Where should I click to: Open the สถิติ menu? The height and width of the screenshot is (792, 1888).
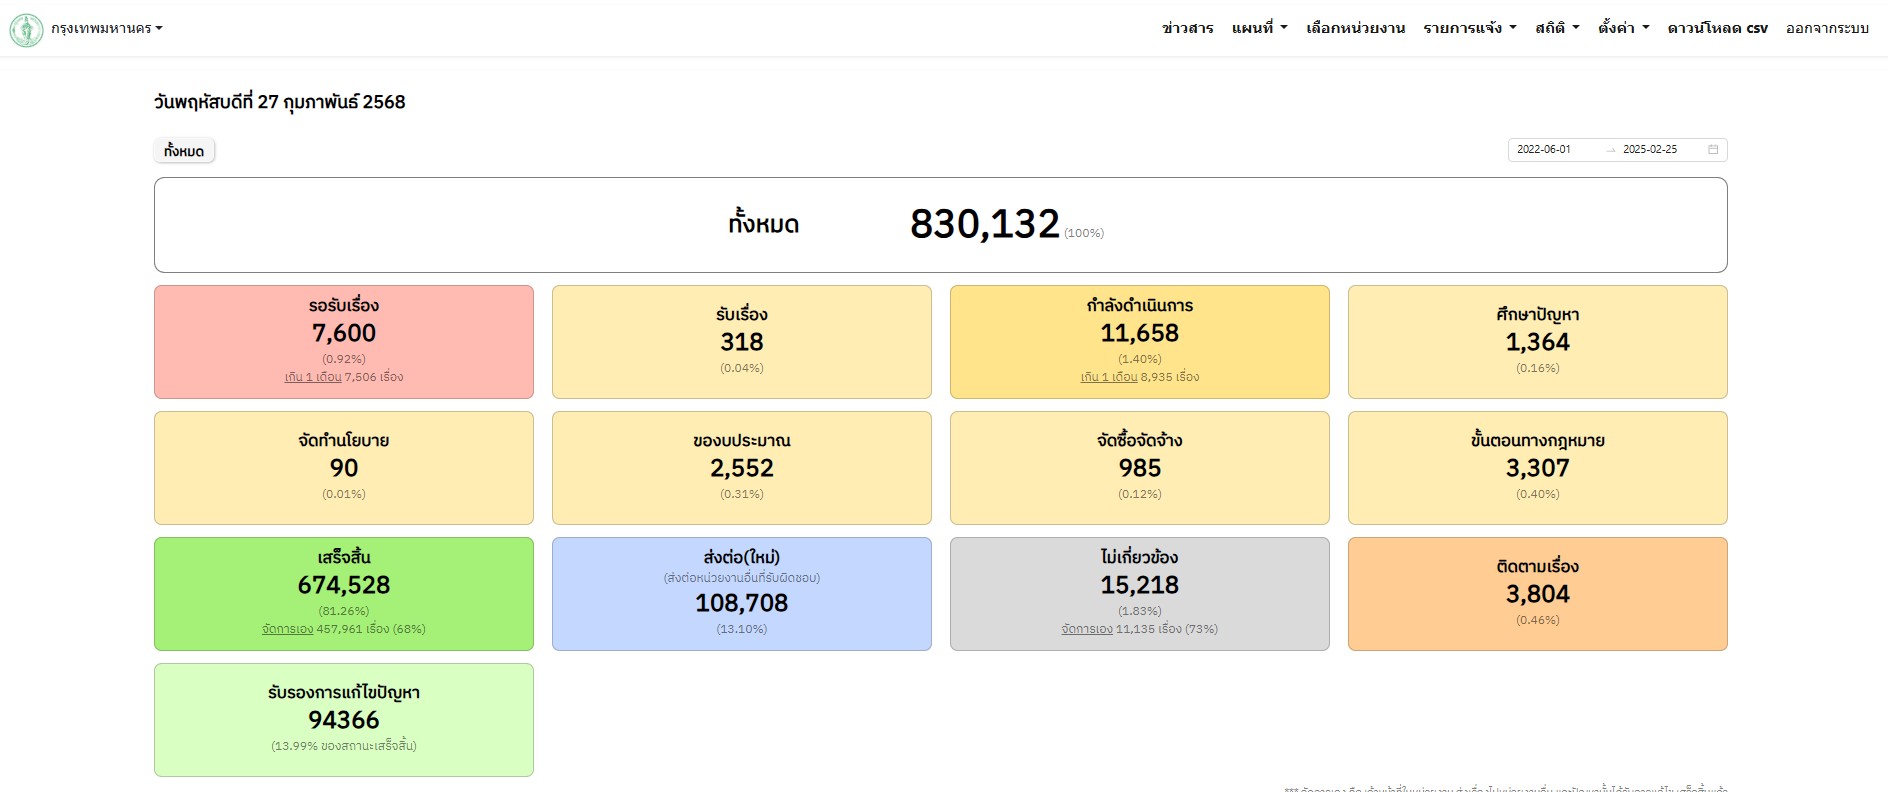(x=1557, y=29)
